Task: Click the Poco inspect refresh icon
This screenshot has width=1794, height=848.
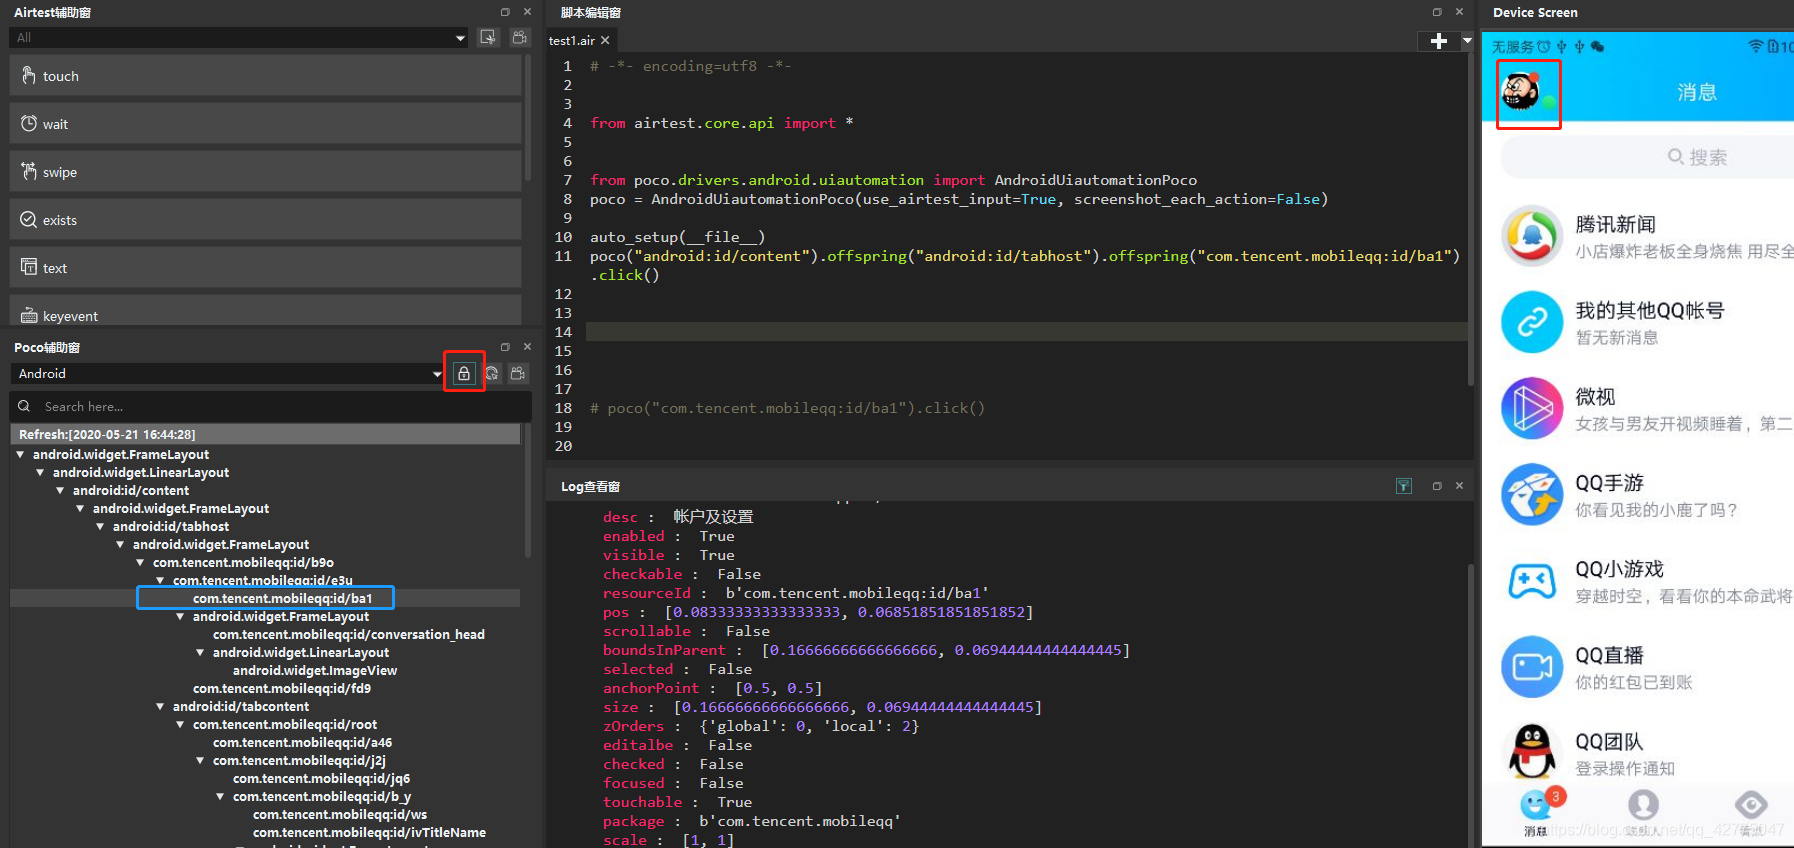Action: pyautogui.click(x=492, y=373)
